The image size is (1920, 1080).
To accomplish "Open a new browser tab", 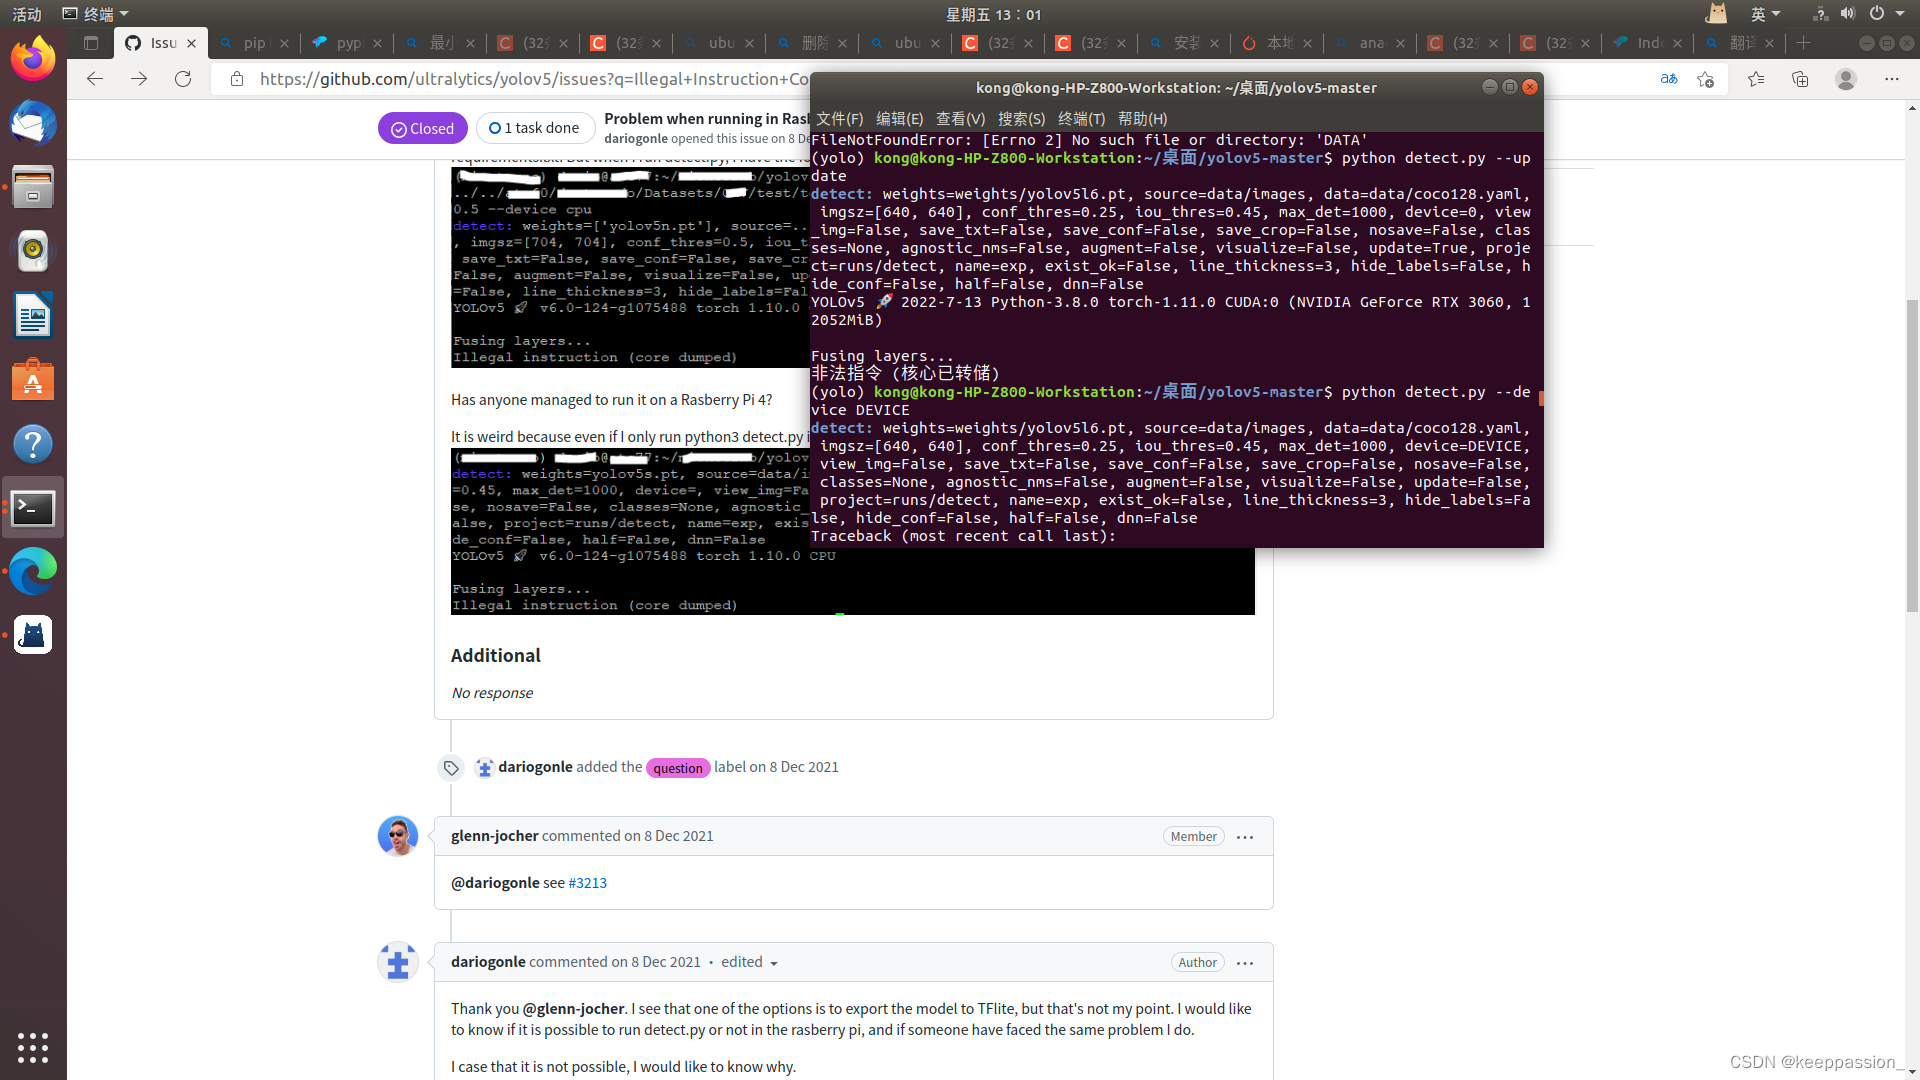I will (x=1804, y=43).
